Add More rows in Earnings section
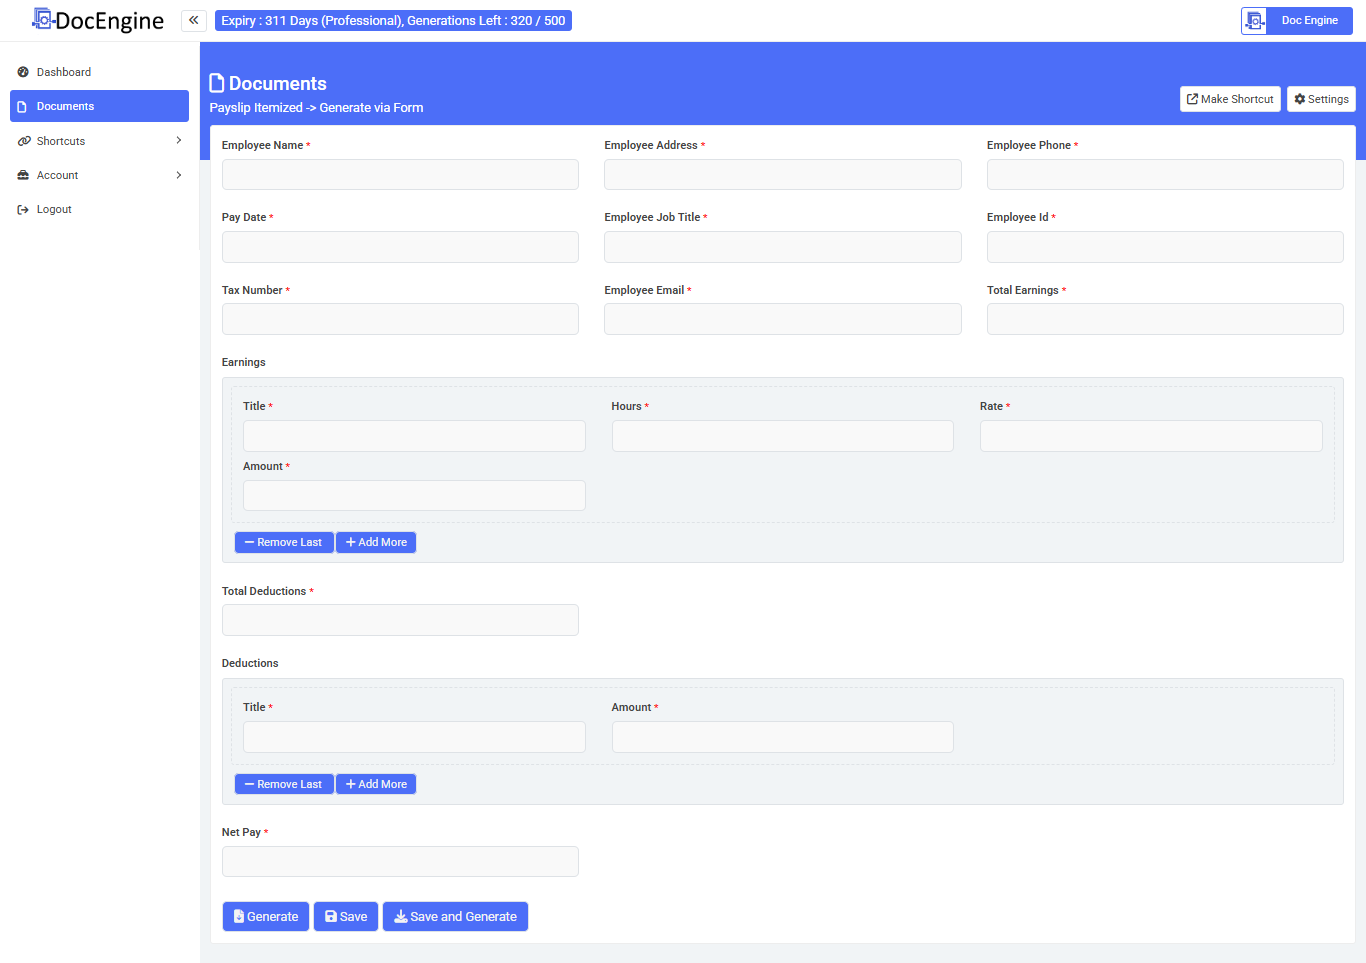 (376, 542)
